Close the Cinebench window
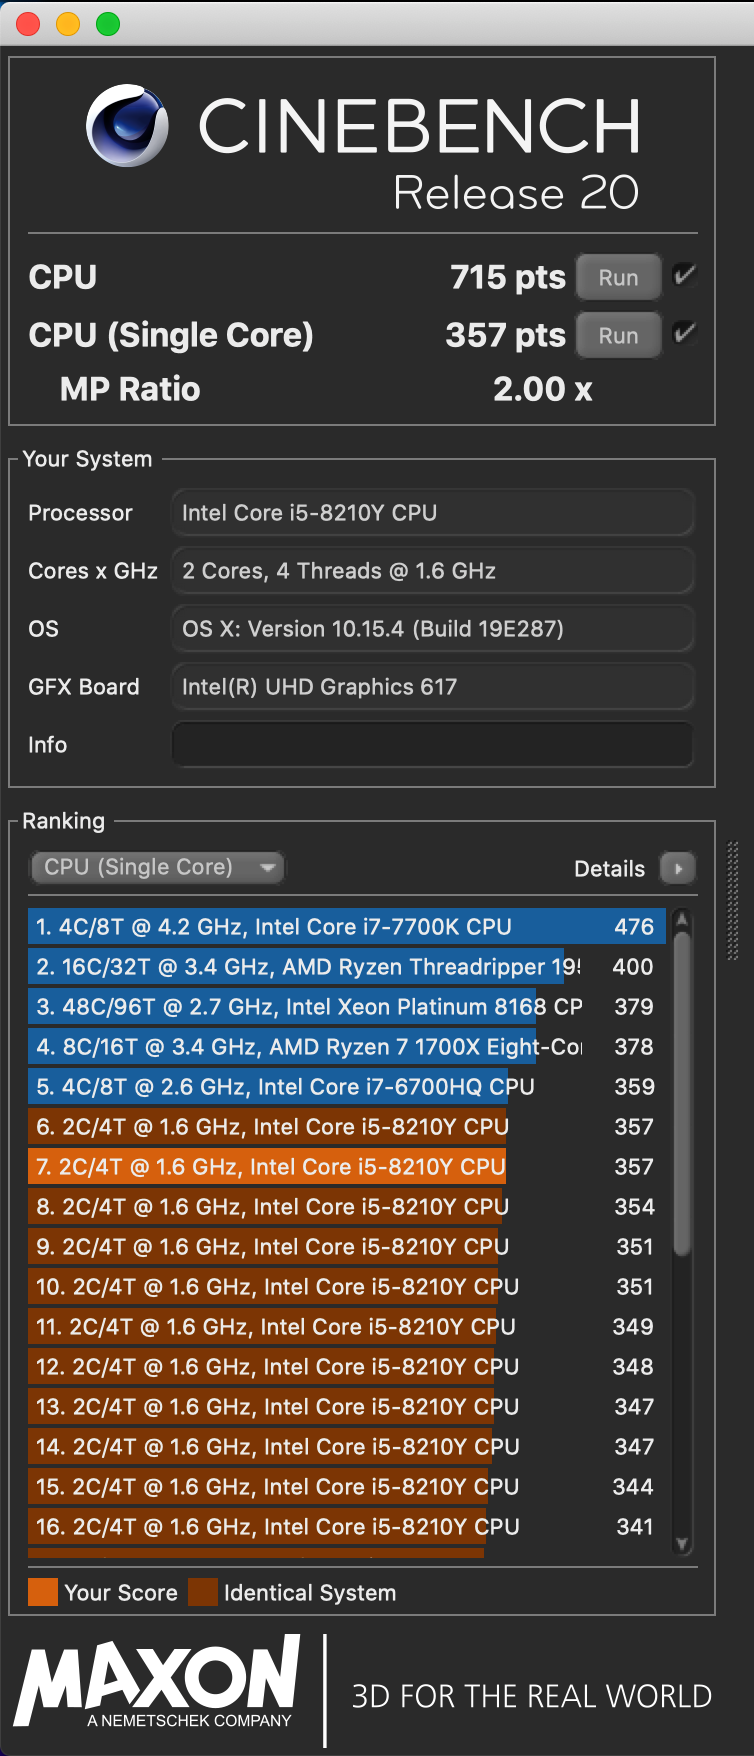 [28, 24]
